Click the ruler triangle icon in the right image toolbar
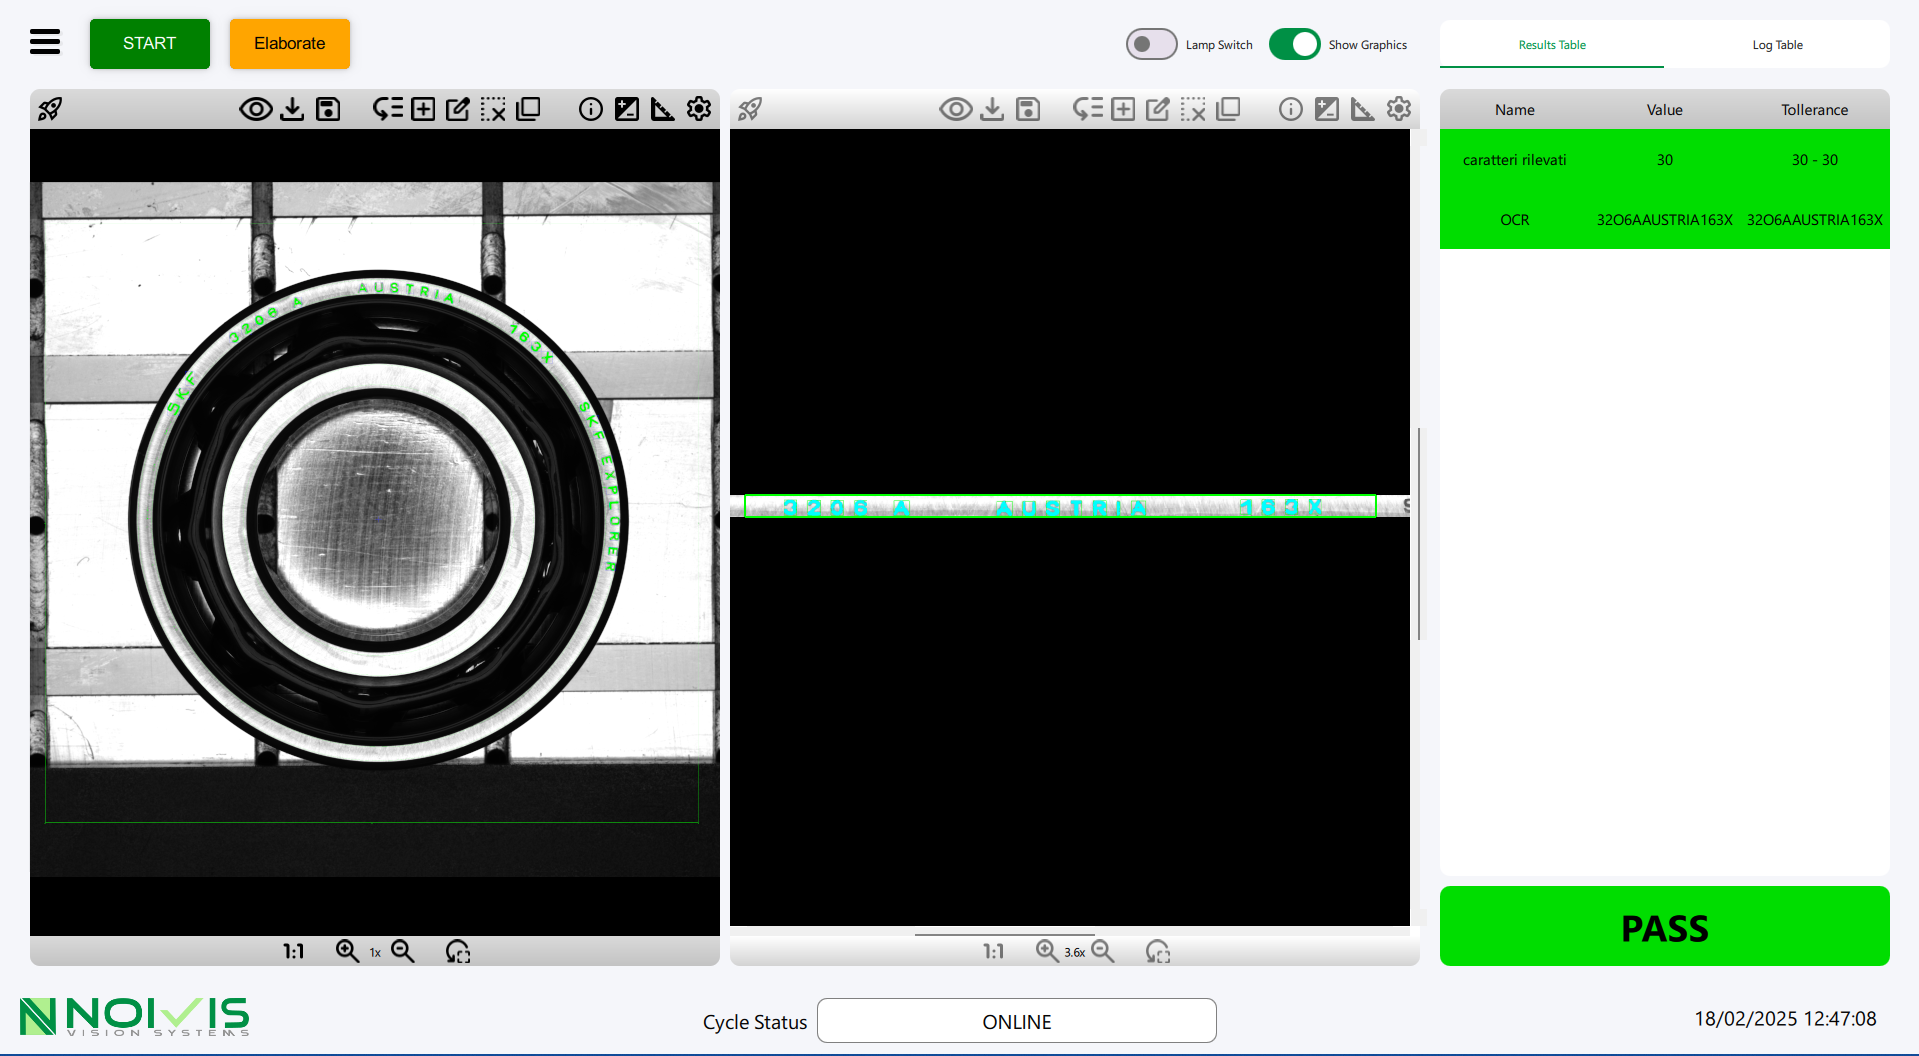 pos(1363,109)
